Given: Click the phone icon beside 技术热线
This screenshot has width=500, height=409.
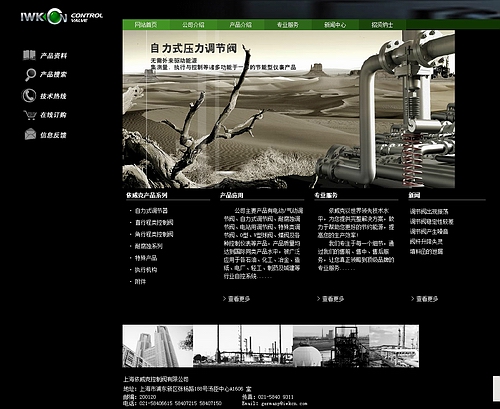Looking at the screenshot, I should tap(29, 96).
